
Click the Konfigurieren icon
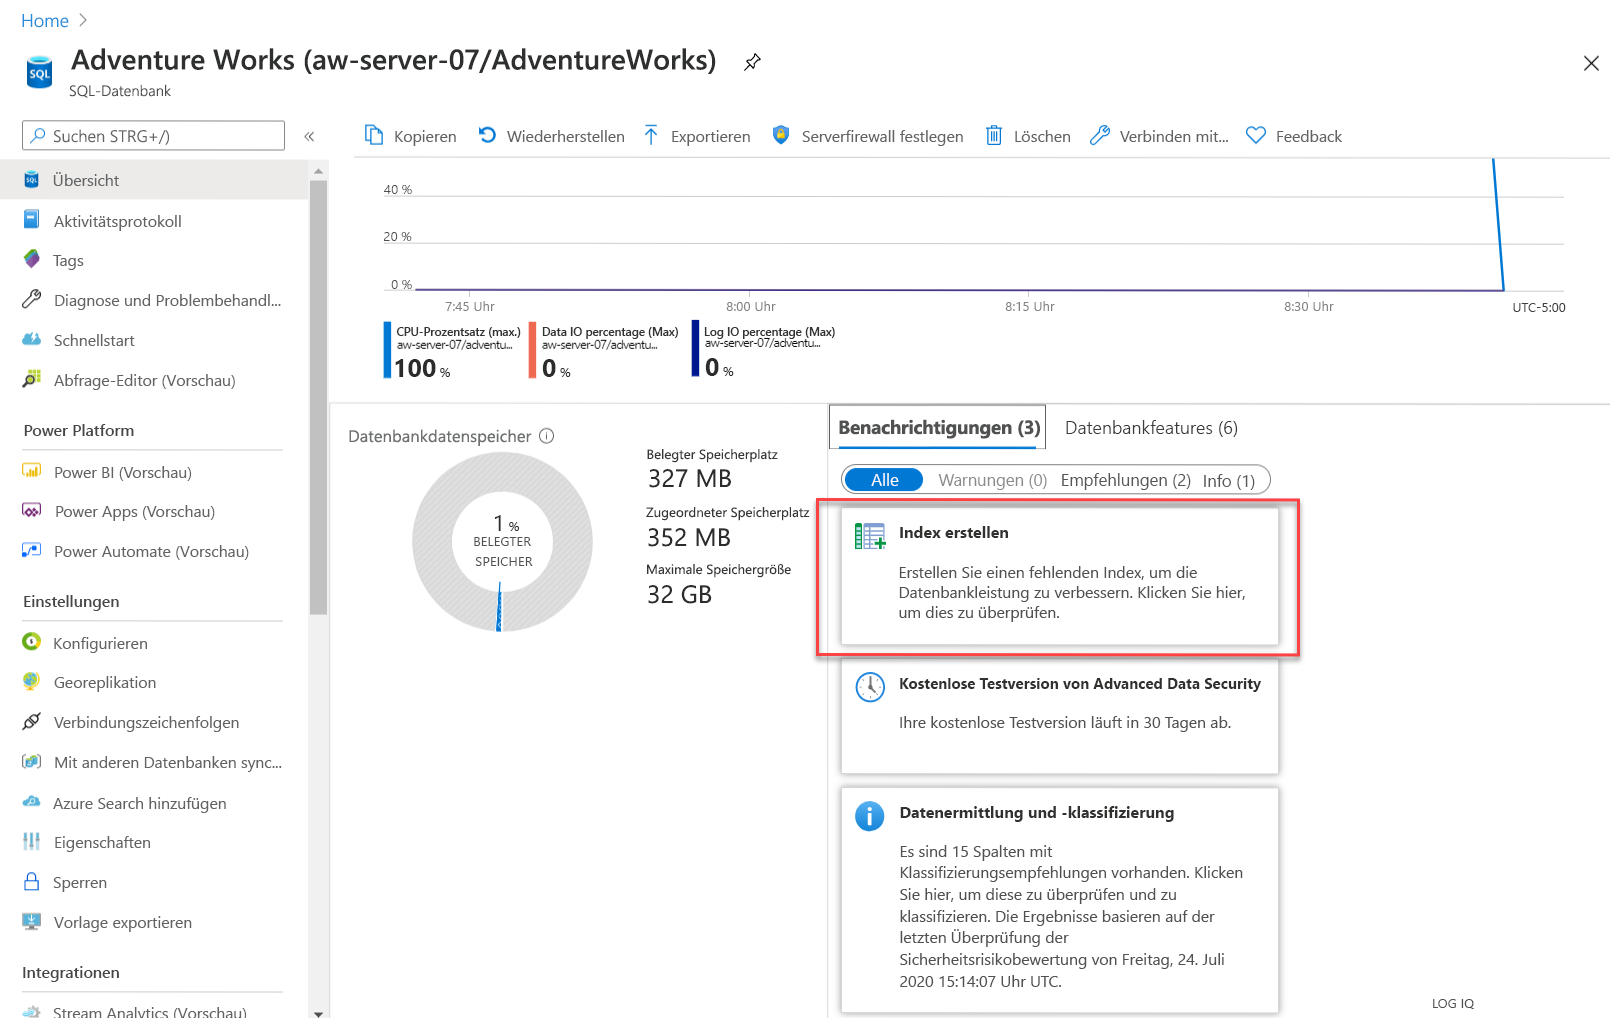click(32, 642)
